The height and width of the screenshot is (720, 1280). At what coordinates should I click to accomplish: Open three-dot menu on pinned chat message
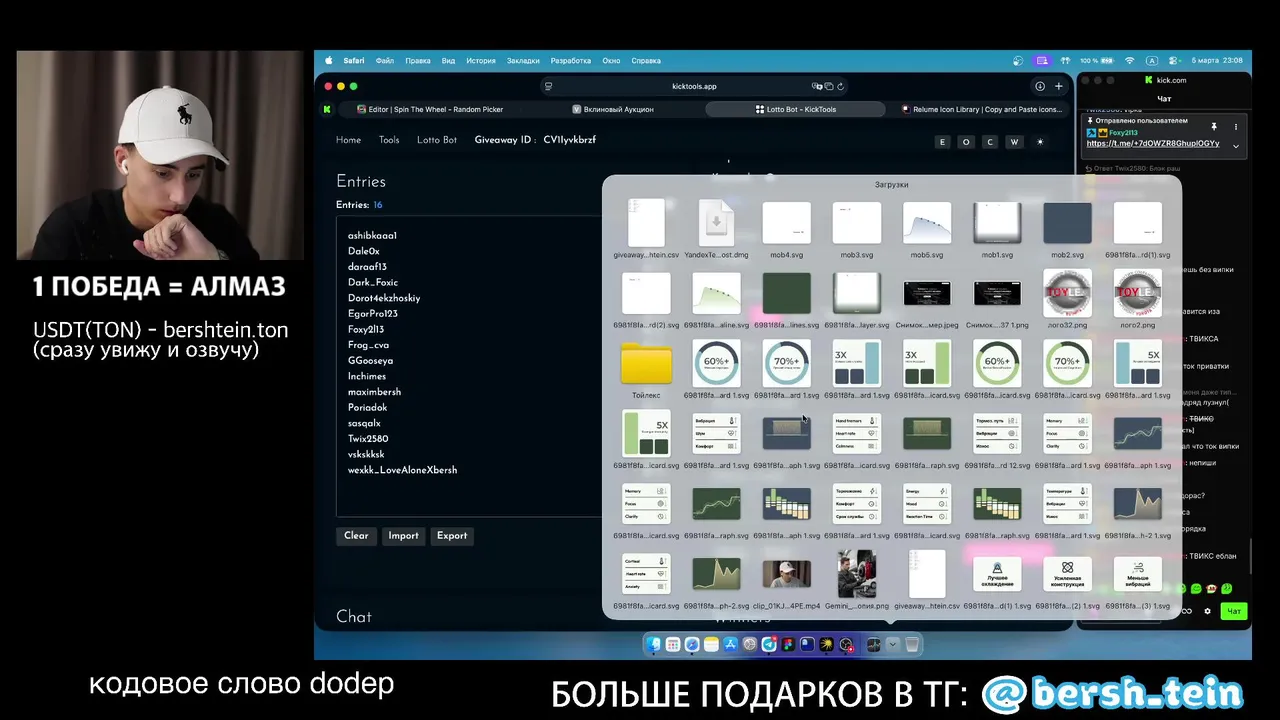click(1236, 127)
